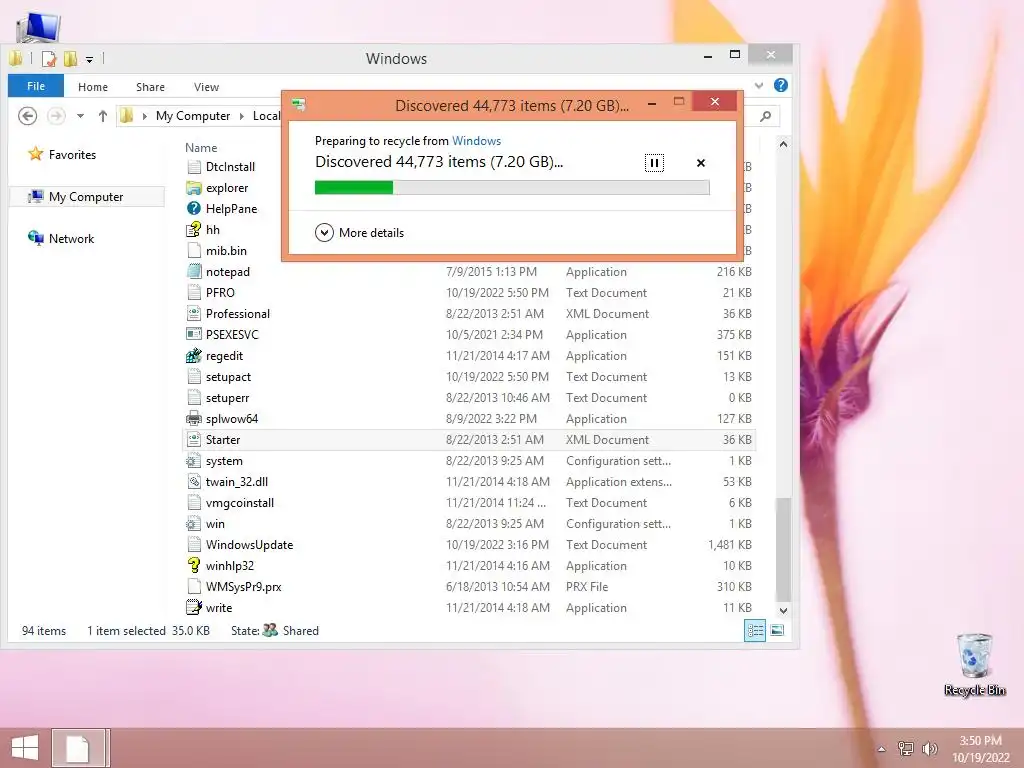Select Network in navigation pane
The width and height of the screenshot is (1024, 768).
click(x=71, y=239)
